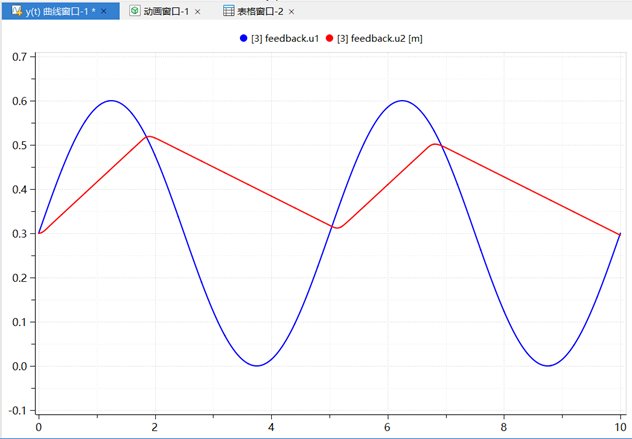
Task: Click the y-axis label -0.1
Action: point(17,410)
